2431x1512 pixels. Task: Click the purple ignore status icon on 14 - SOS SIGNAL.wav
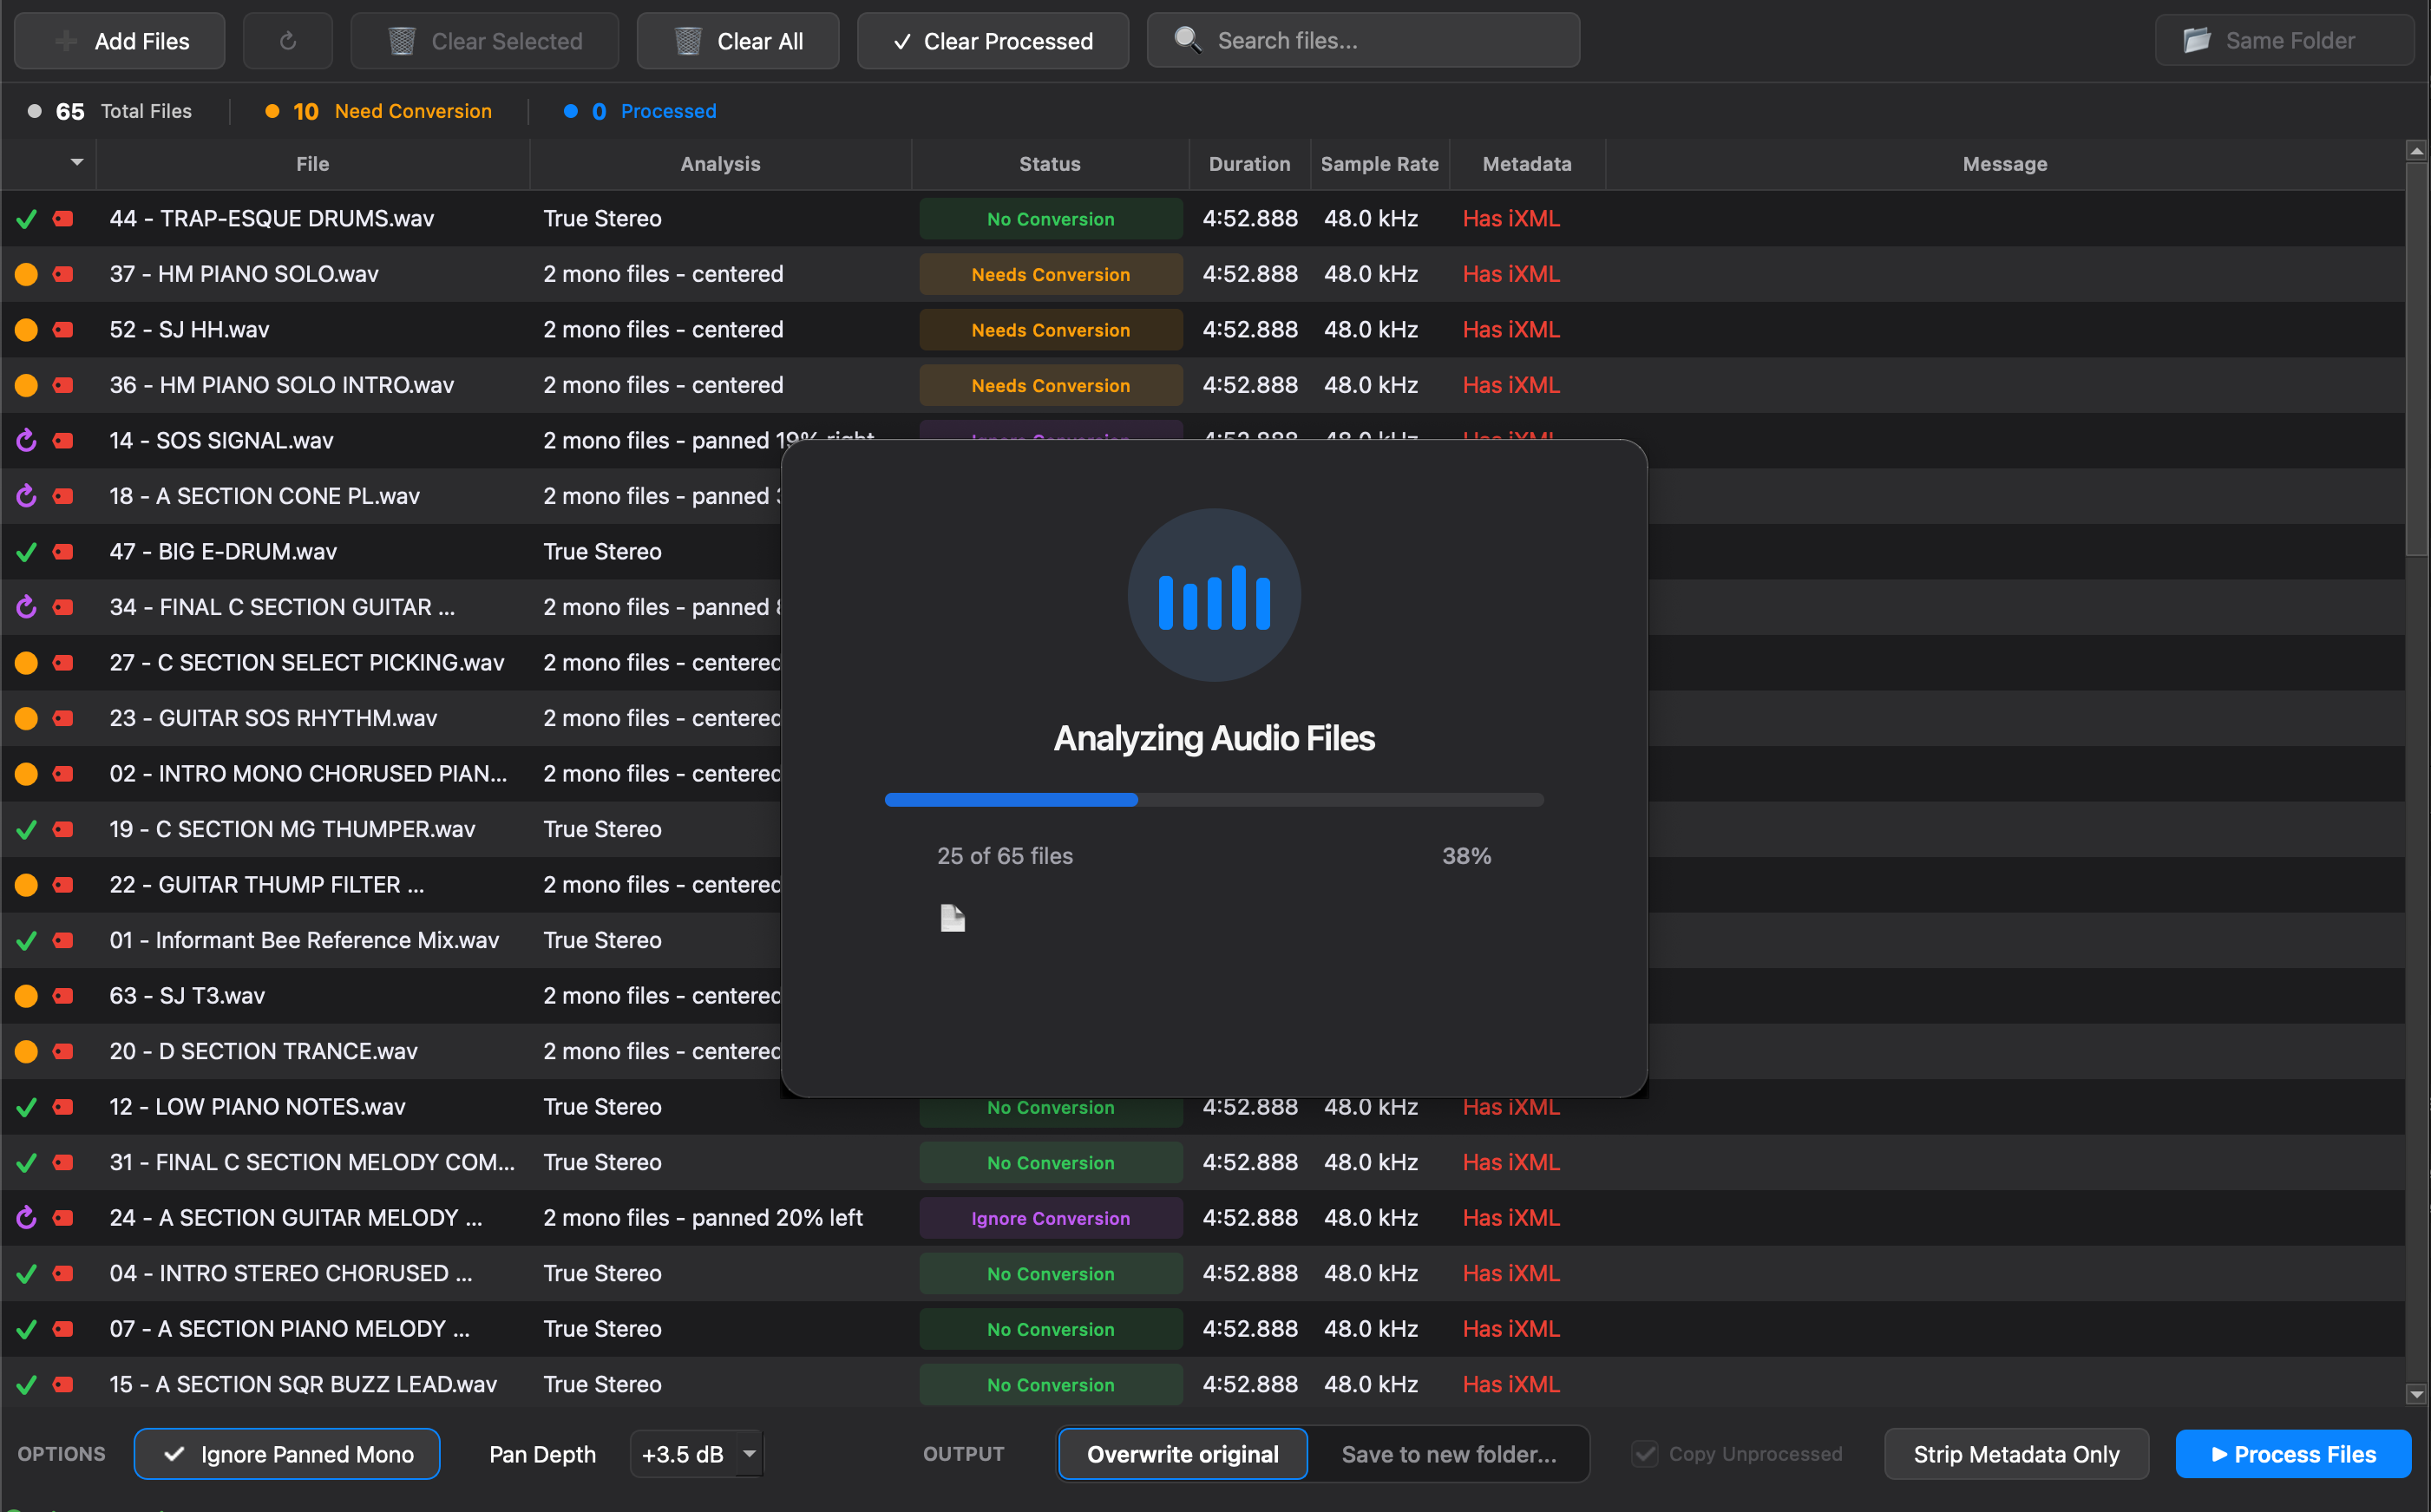pyautogui.click(x=26, y=440)
